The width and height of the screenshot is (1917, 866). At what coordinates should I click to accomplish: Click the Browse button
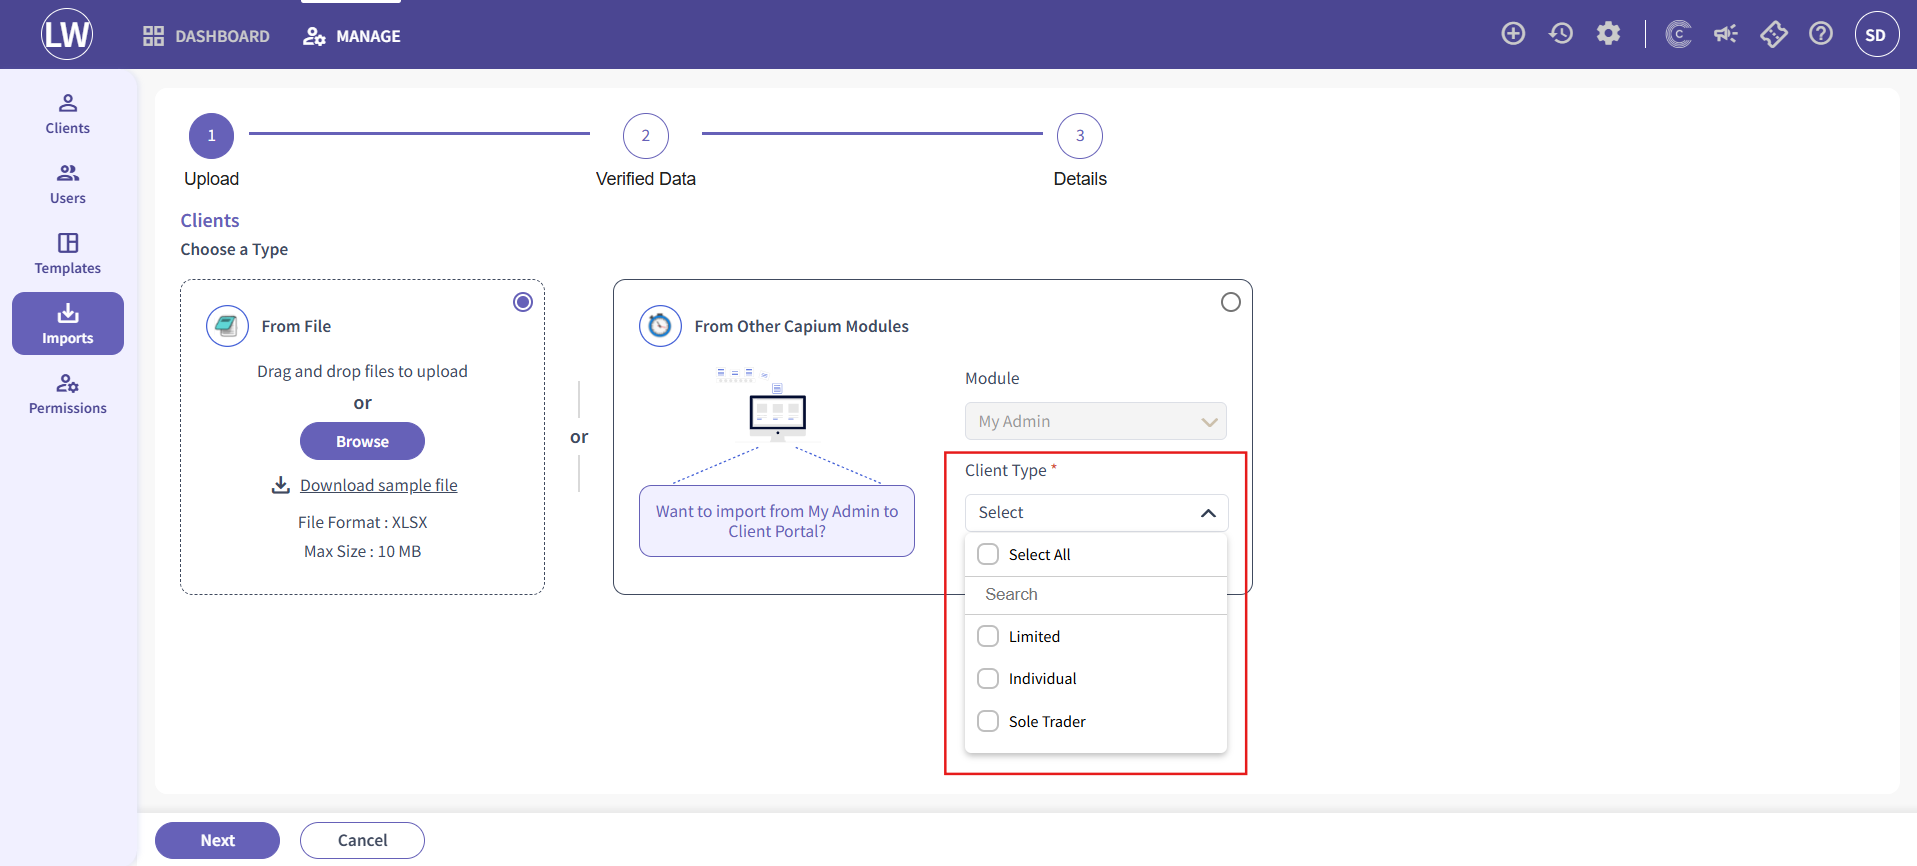coord(362,441)
